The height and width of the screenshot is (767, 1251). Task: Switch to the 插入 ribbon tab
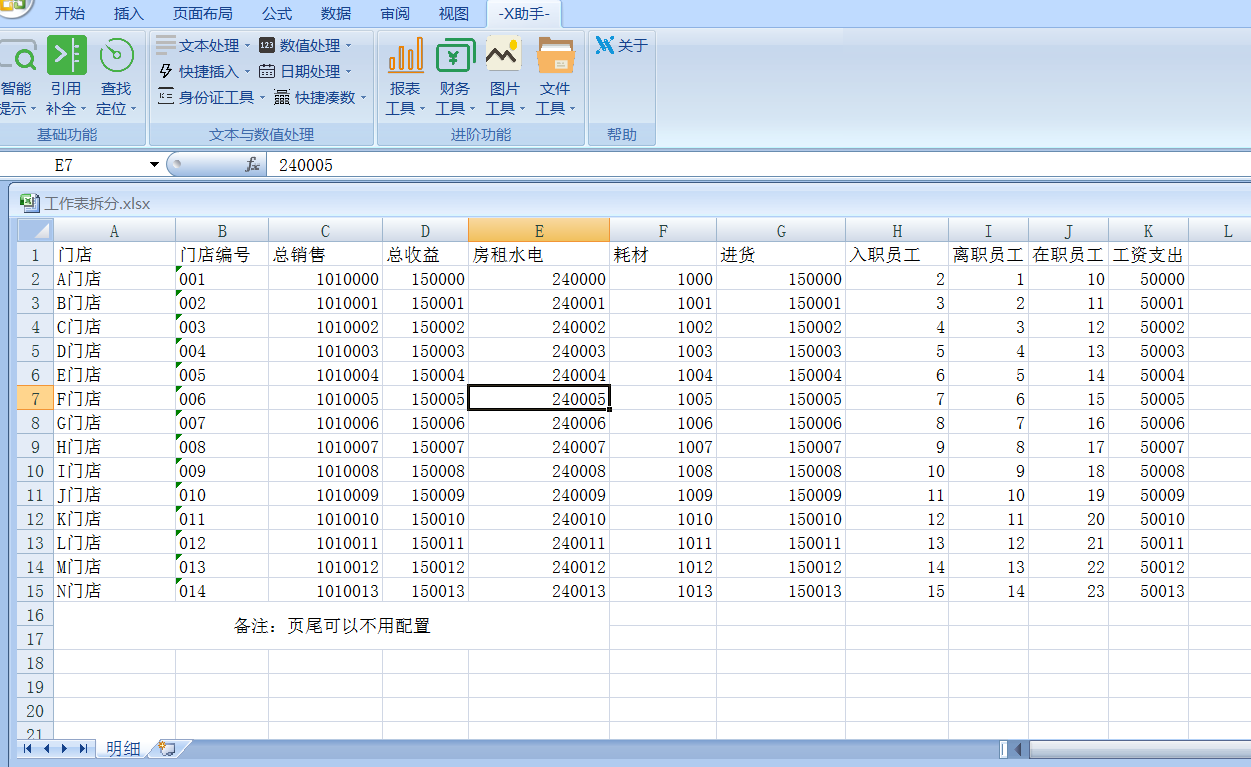pos(129,14)
